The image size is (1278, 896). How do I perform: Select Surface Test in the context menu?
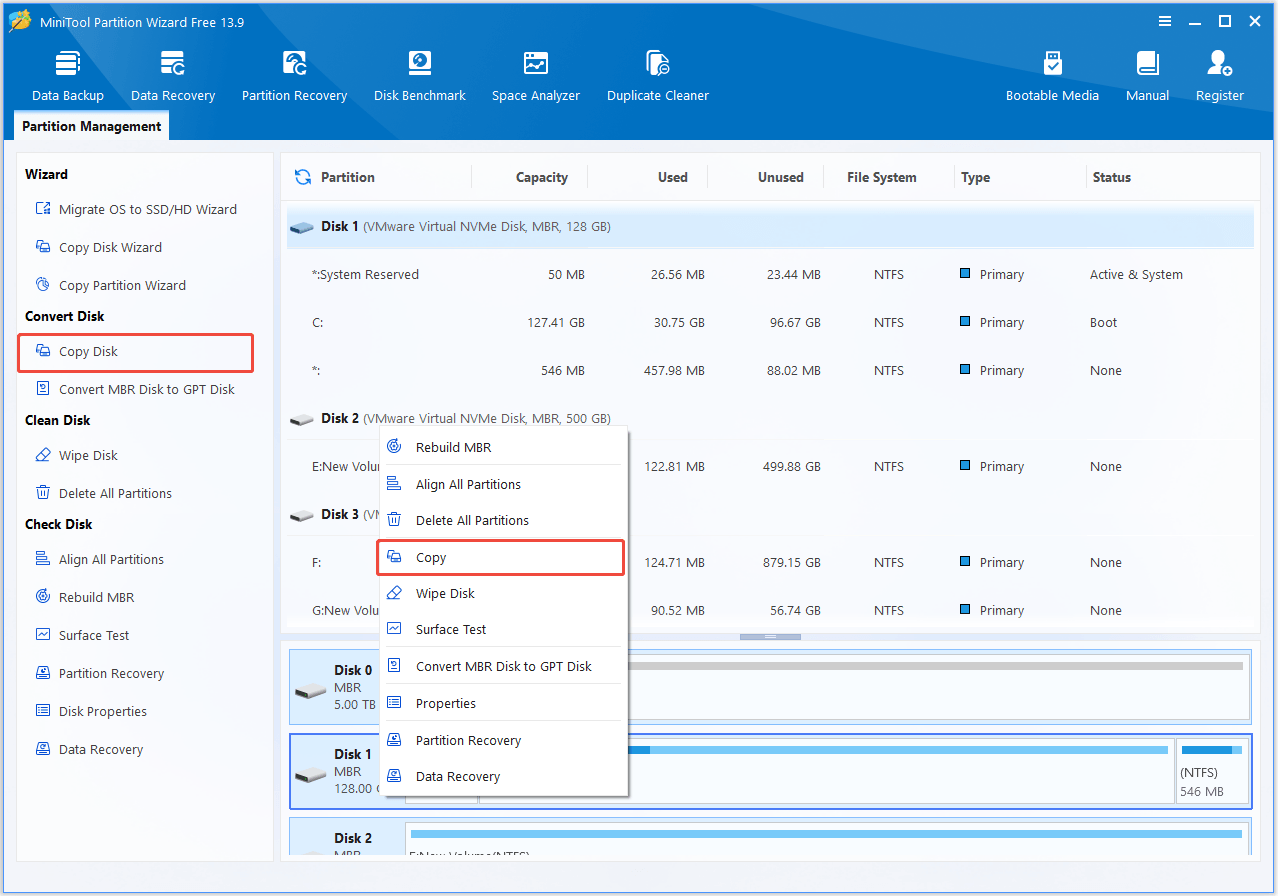[x=503, y=629]
